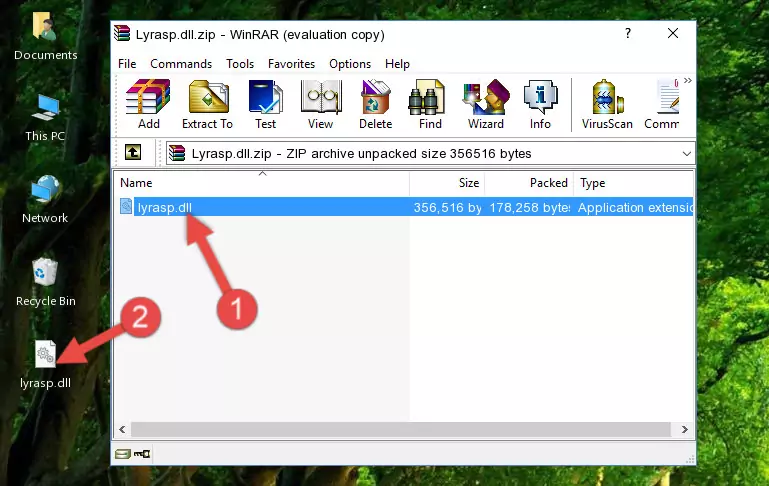Run VirusScan on the archive
769x486 pixels.
(607, 104)
